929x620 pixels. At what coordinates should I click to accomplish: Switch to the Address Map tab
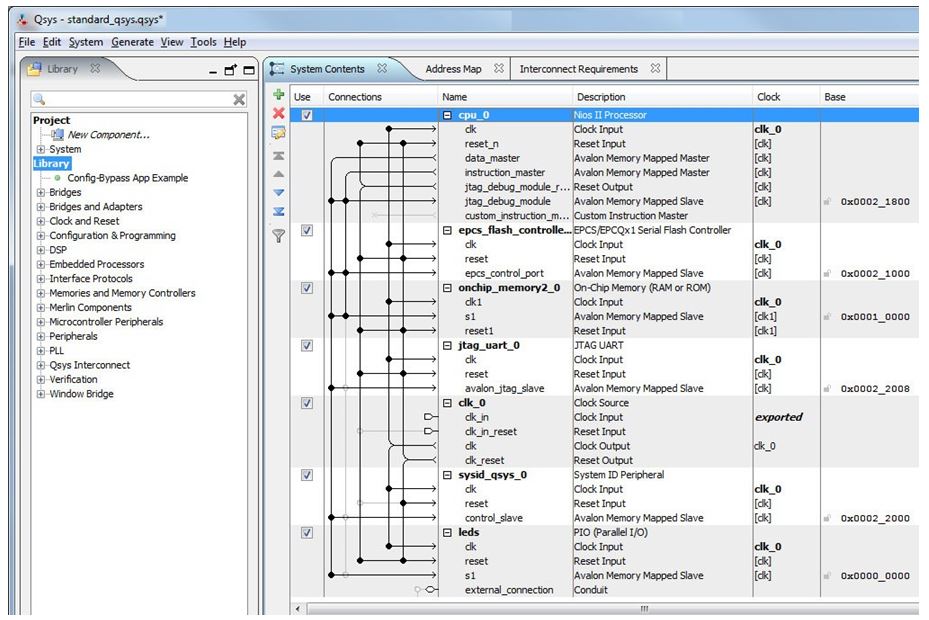click(x=452, y=69)
